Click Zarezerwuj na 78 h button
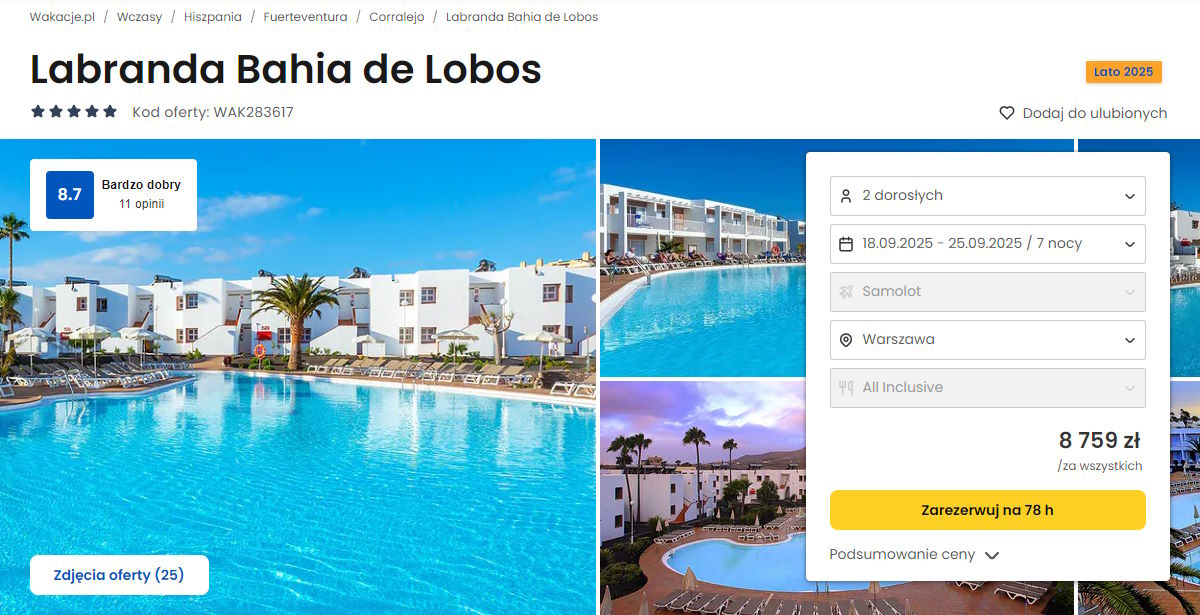This screenshot has width=1200, height=615. tap(988, 510)
